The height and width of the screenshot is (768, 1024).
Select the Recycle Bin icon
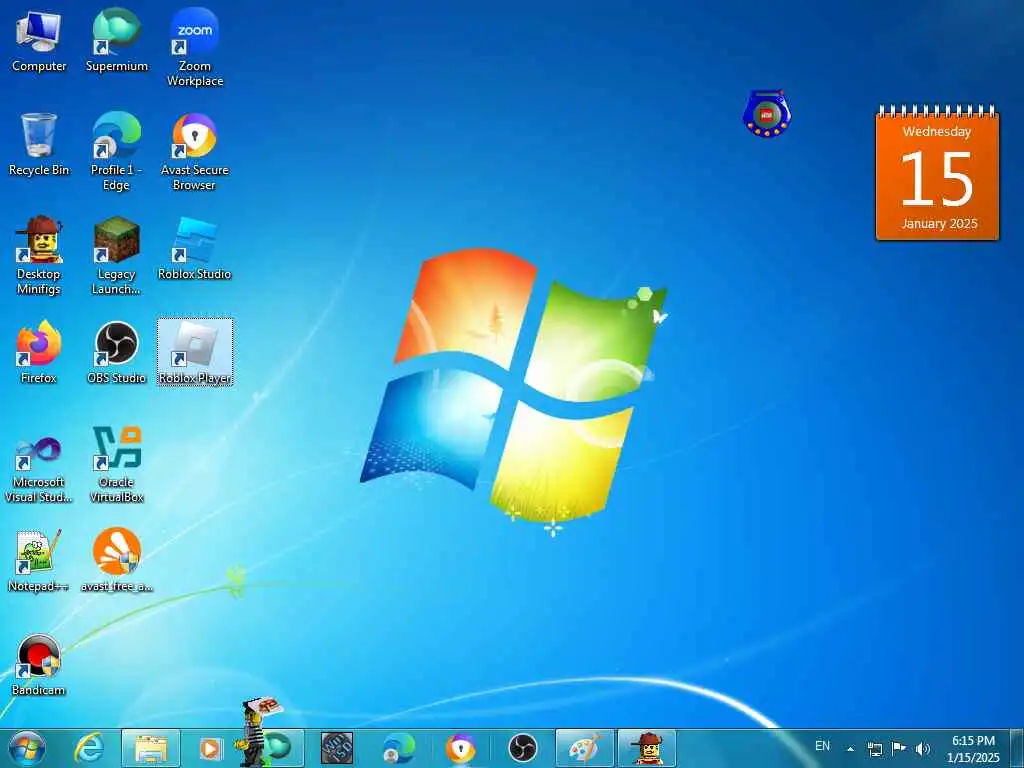(x=39, y=145)
